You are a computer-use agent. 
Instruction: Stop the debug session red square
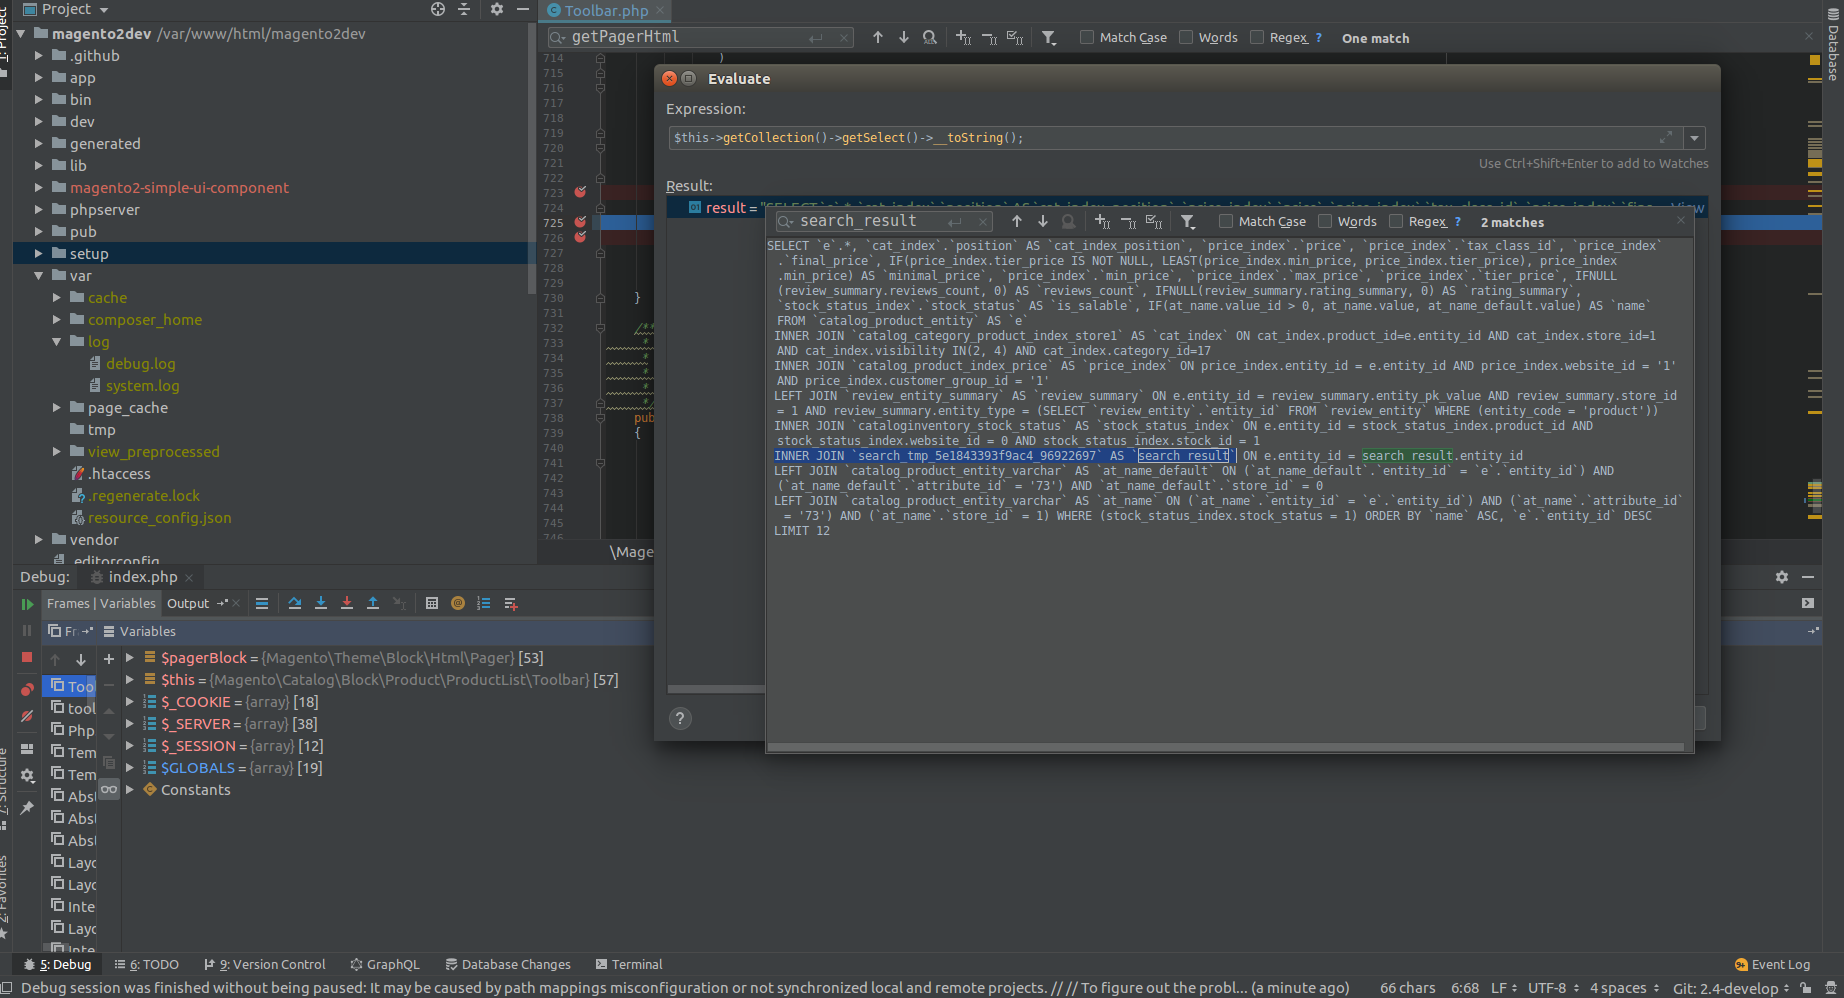tap(27, 657)
